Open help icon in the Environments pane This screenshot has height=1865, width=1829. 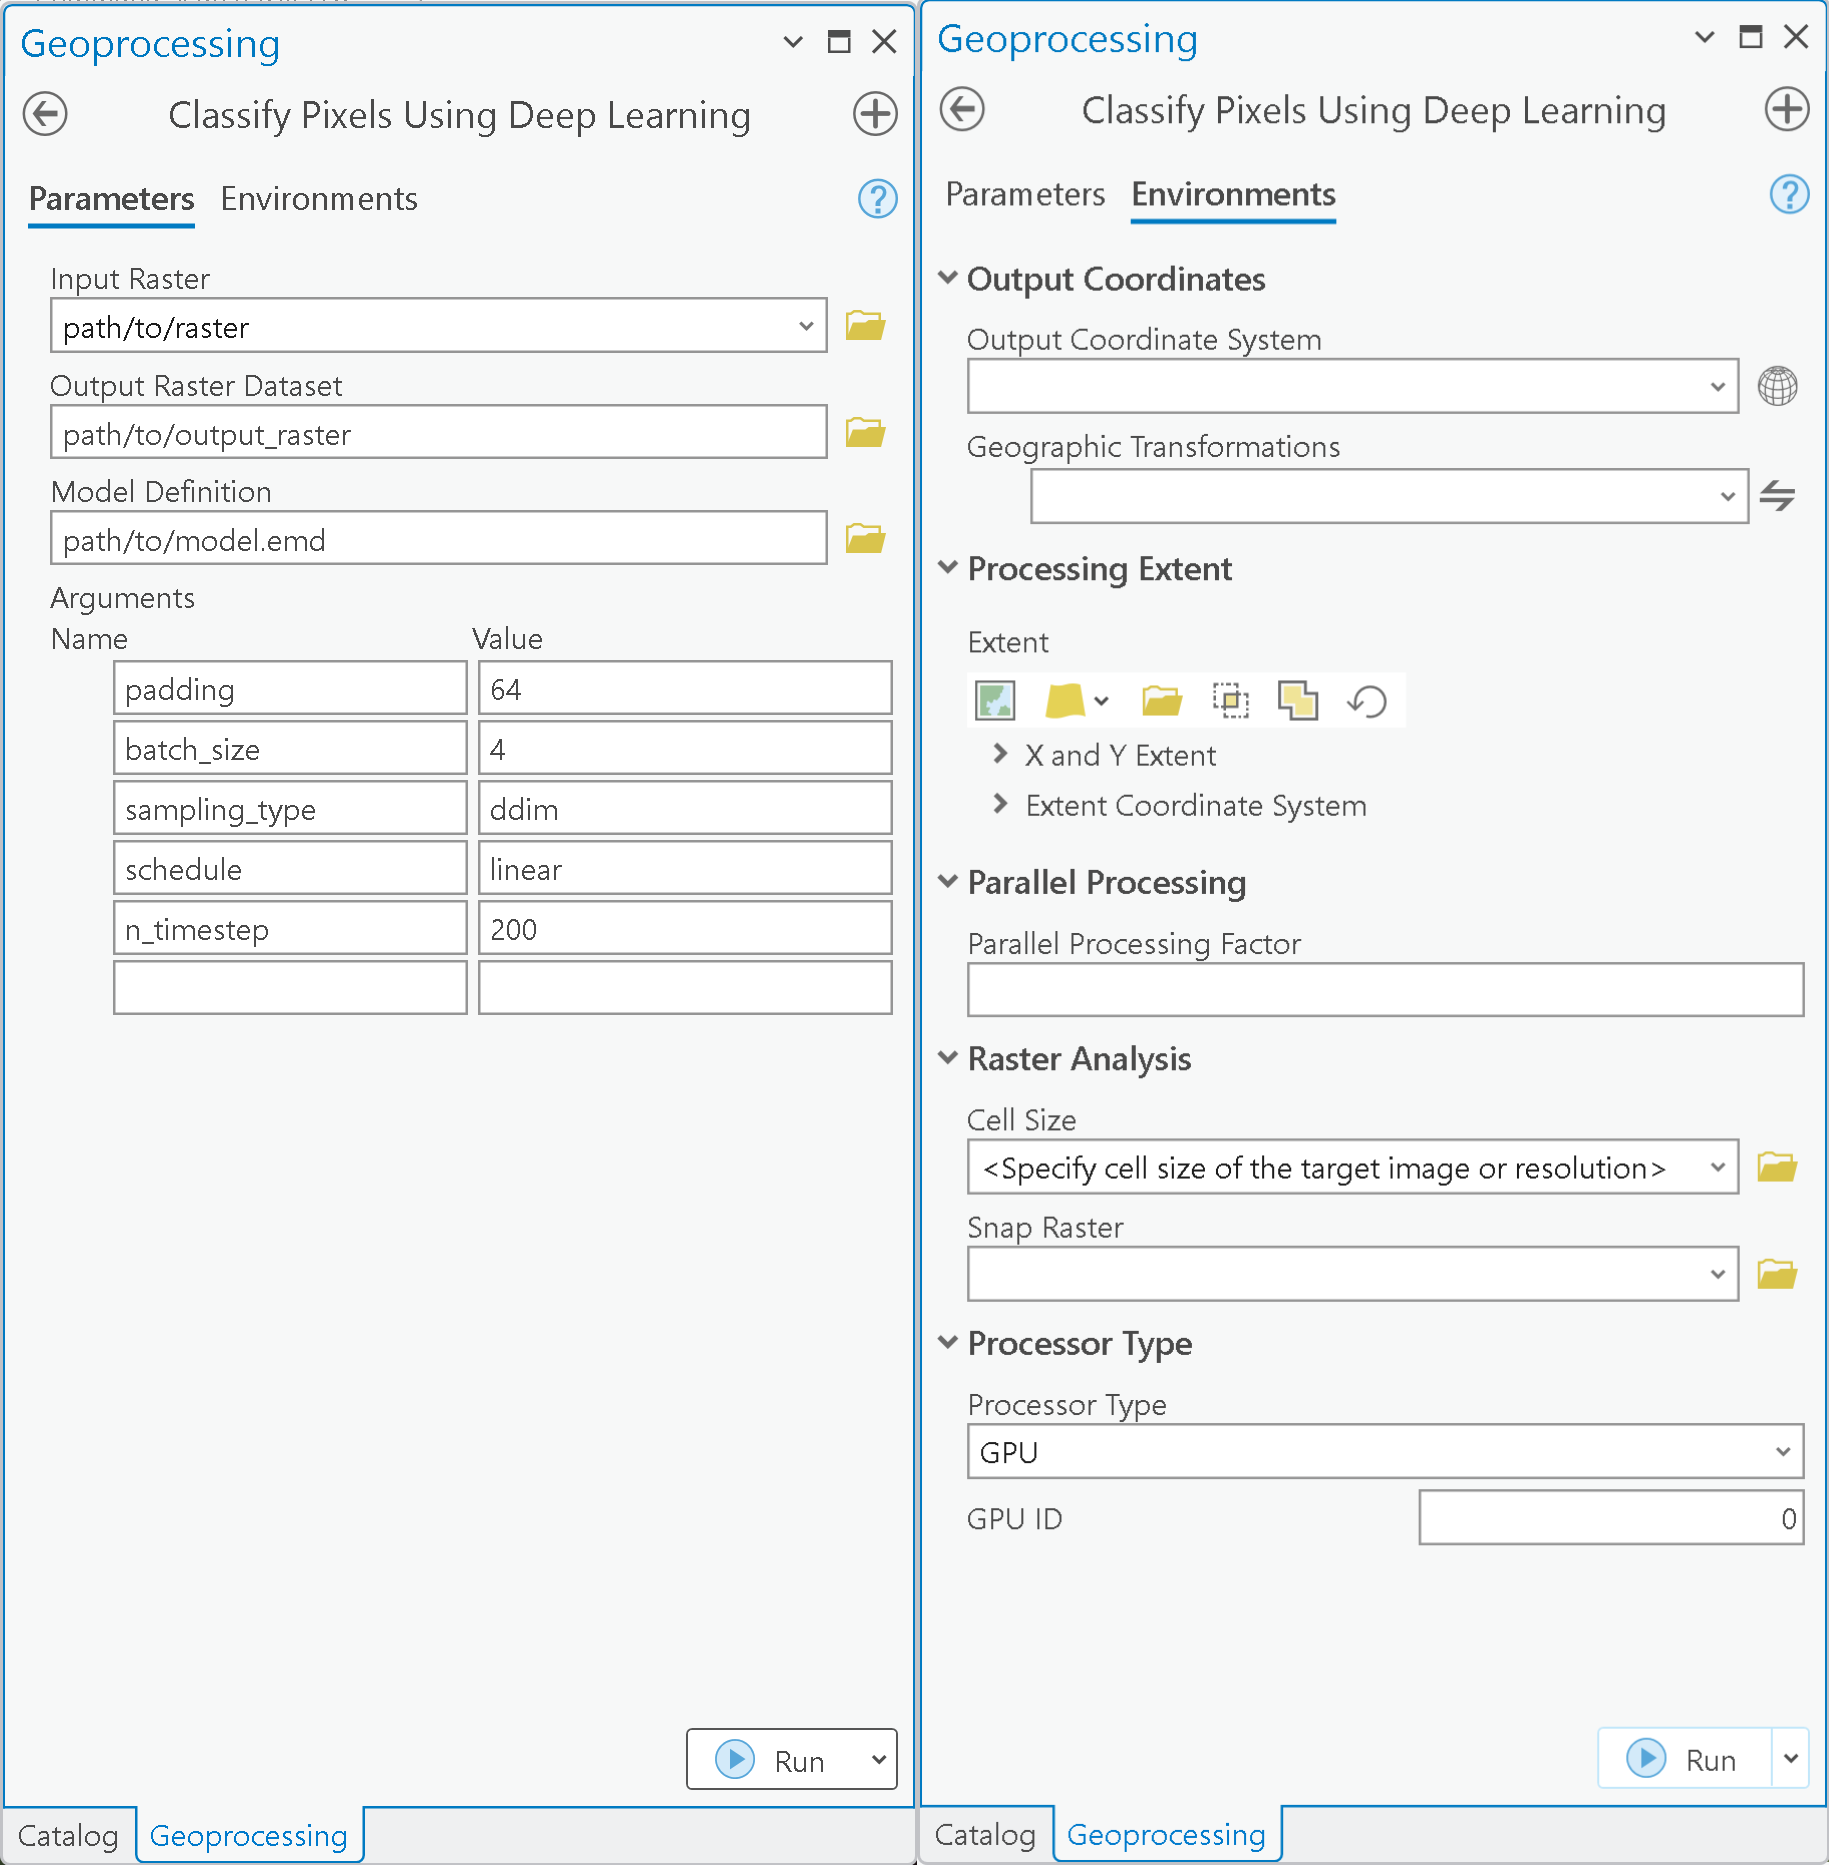1788,195
